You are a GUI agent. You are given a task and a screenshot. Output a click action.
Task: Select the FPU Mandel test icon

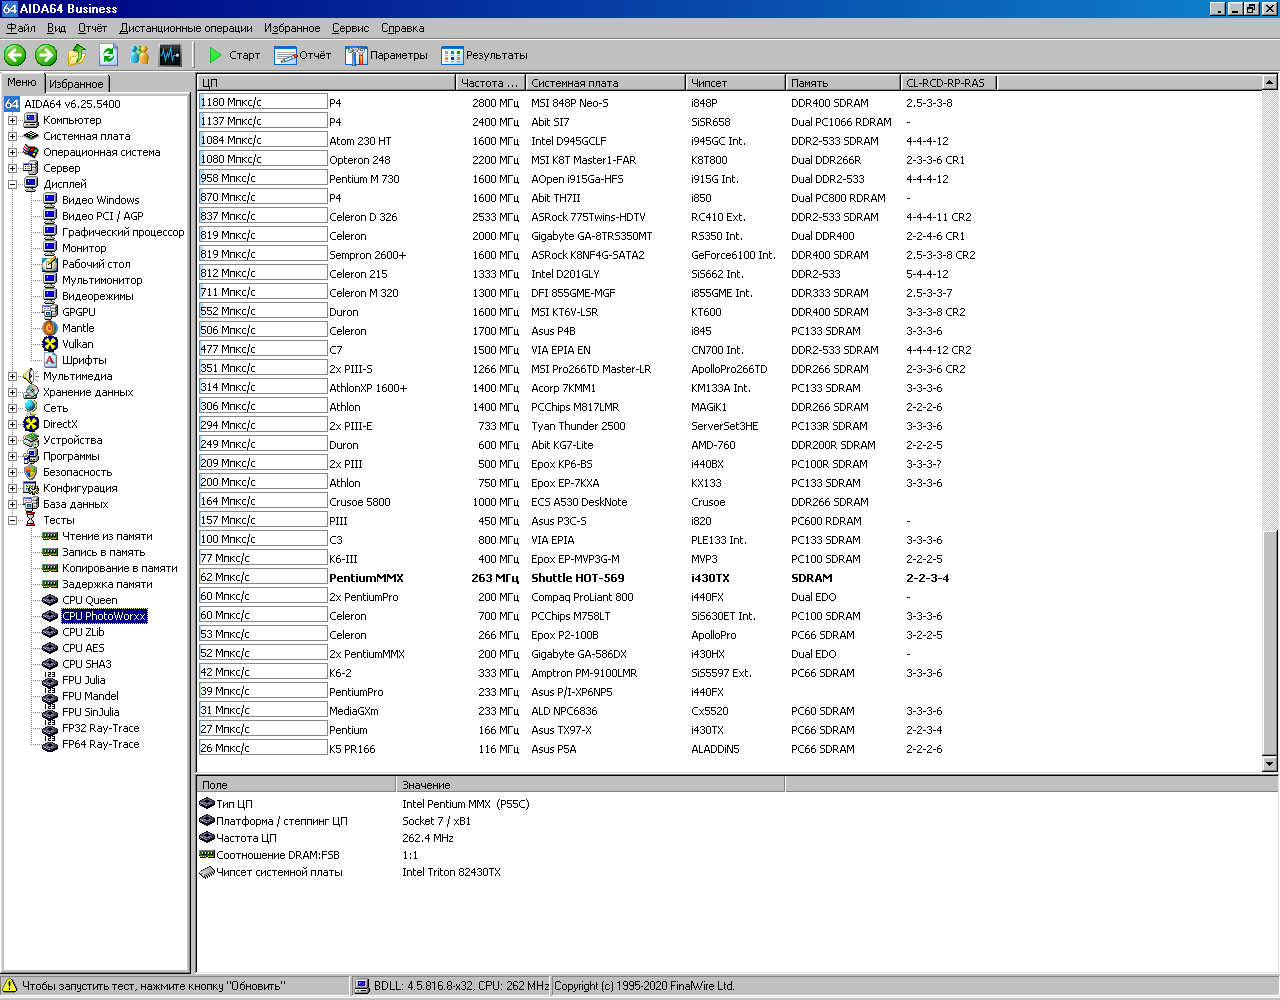(x=50, y=696)
